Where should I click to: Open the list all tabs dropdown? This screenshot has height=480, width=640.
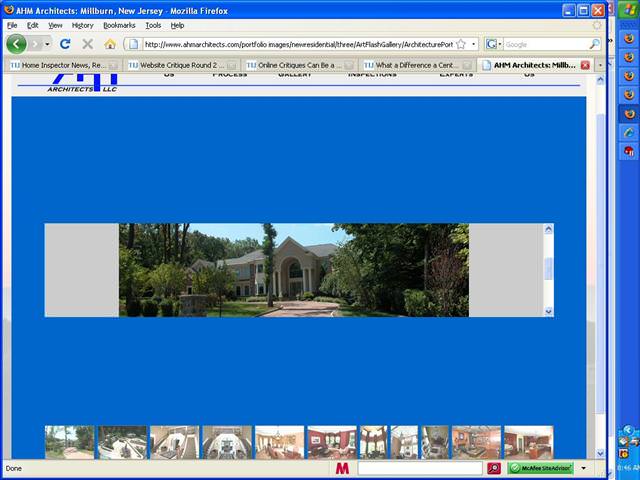point(600,65)
